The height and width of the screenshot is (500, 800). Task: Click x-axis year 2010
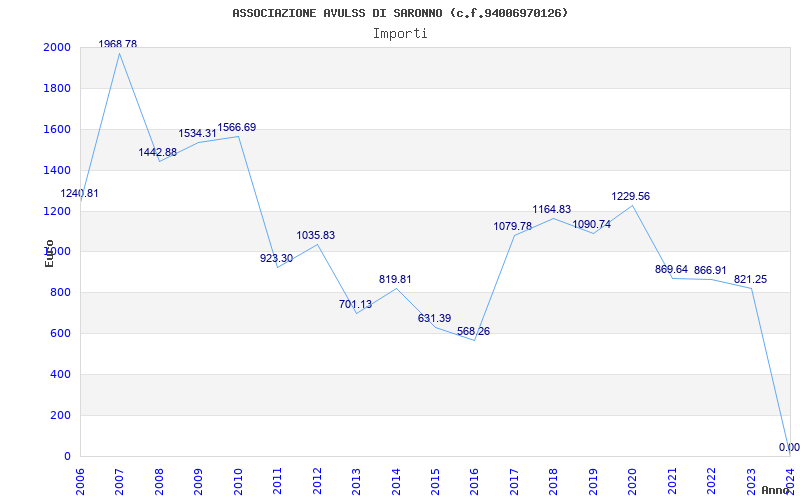pos(238,481)
